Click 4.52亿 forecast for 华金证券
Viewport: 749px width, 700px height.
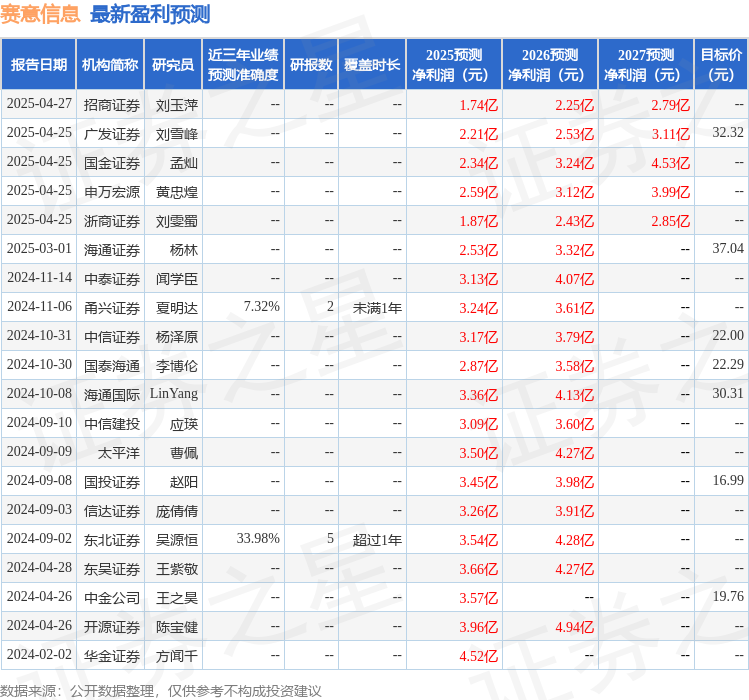[x=479, y=656]
